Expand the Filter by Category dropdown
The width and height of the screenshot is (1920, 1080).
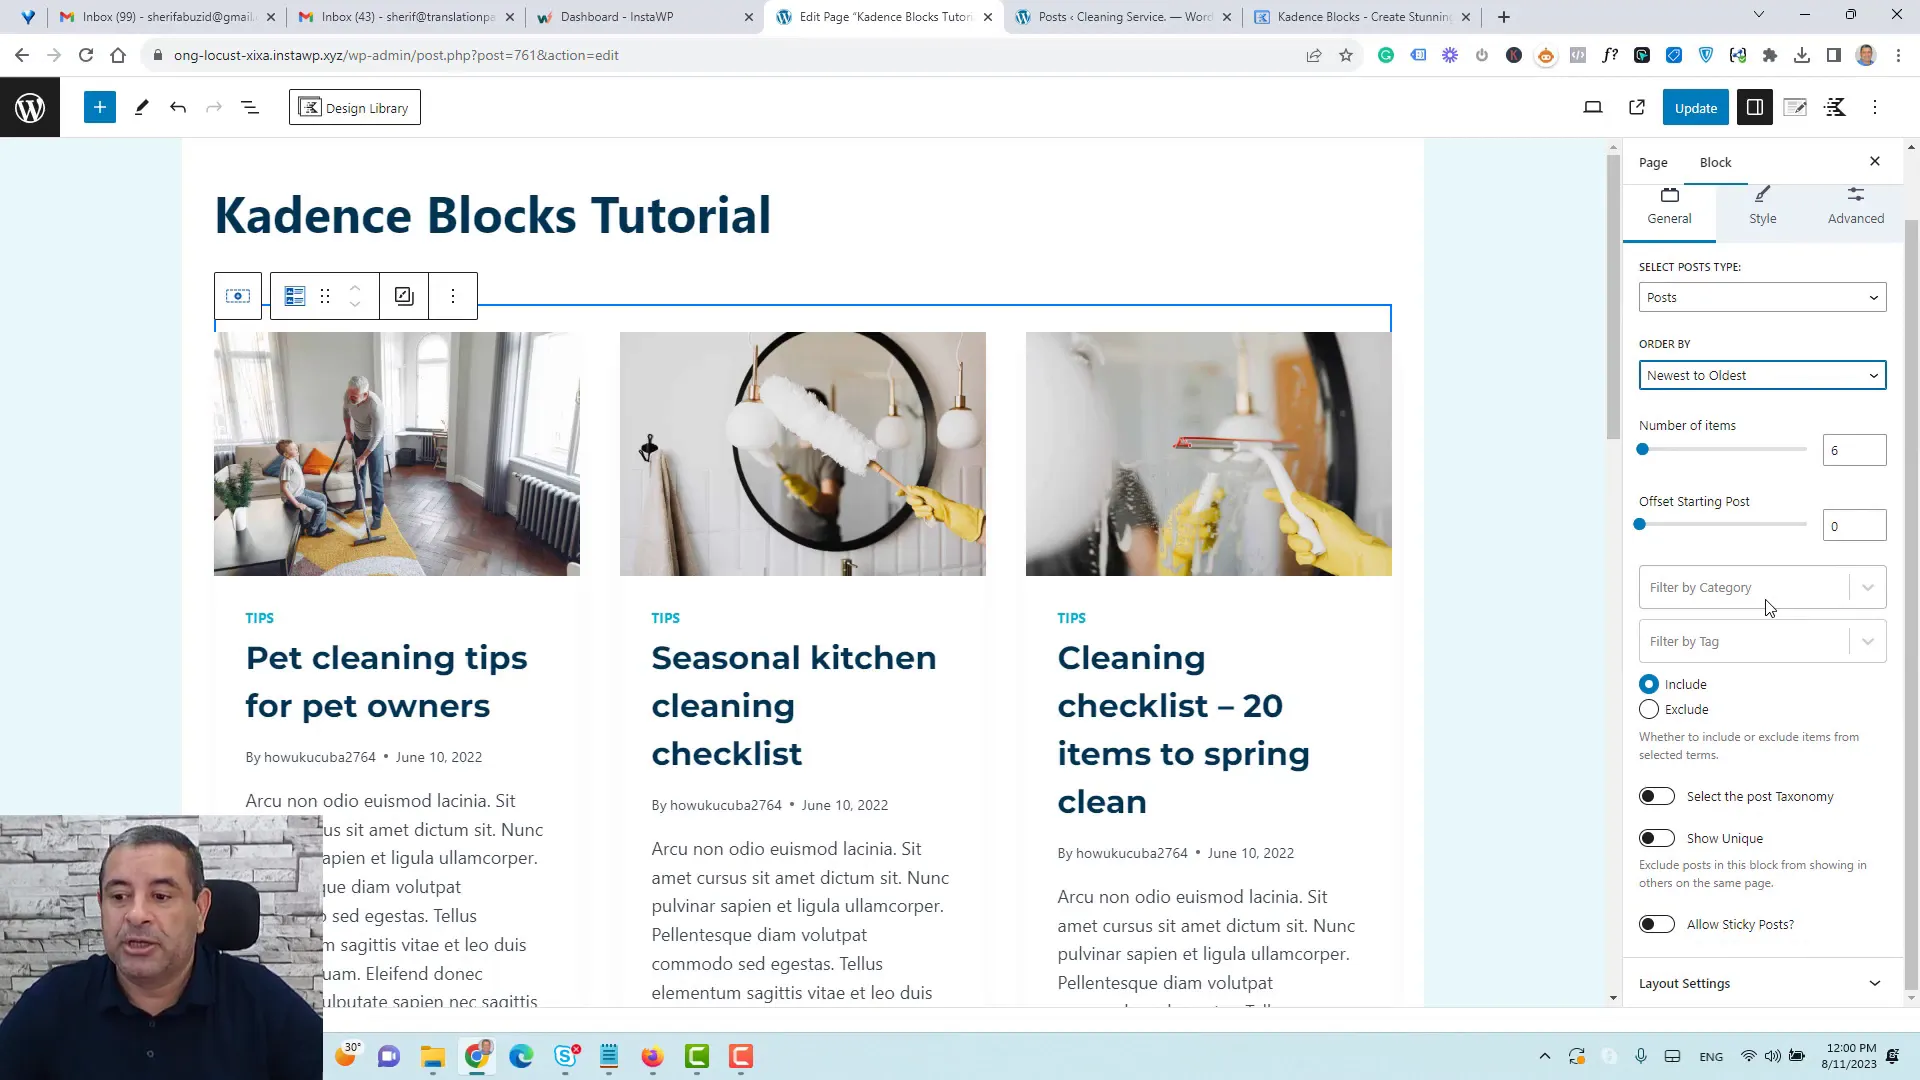(1870, 587)
